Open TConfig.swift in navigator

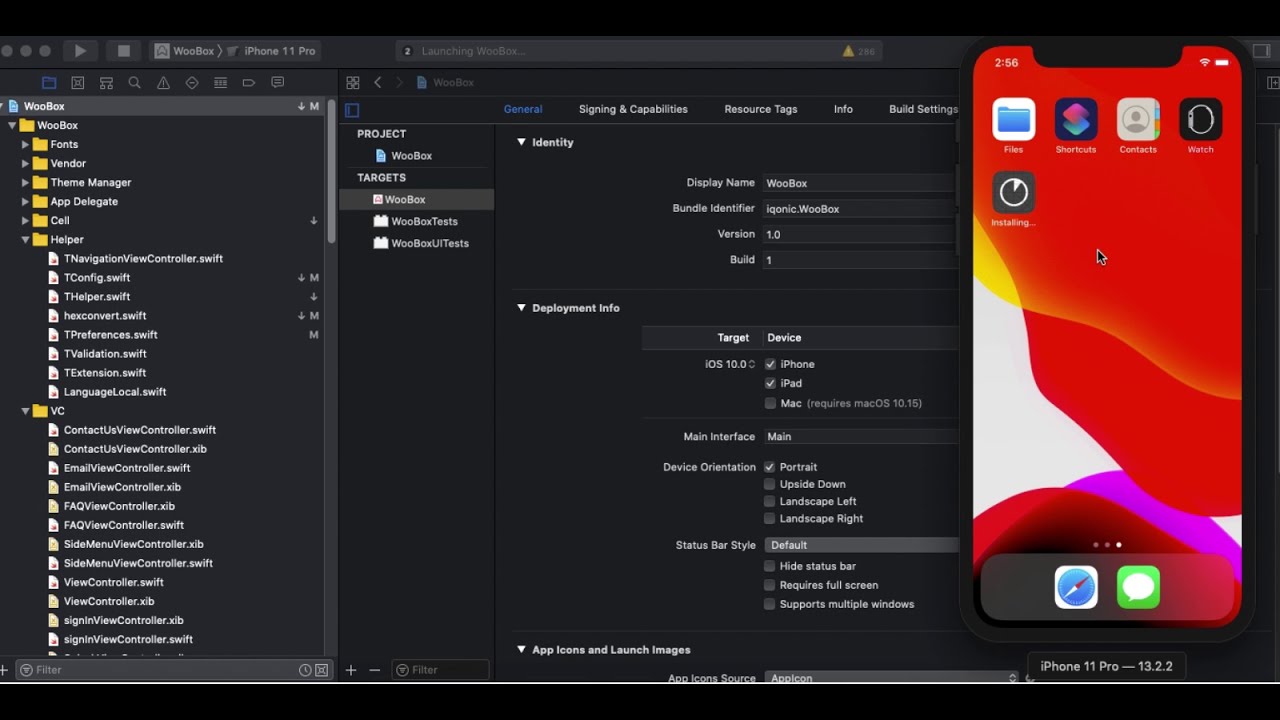tap(97, 278)
